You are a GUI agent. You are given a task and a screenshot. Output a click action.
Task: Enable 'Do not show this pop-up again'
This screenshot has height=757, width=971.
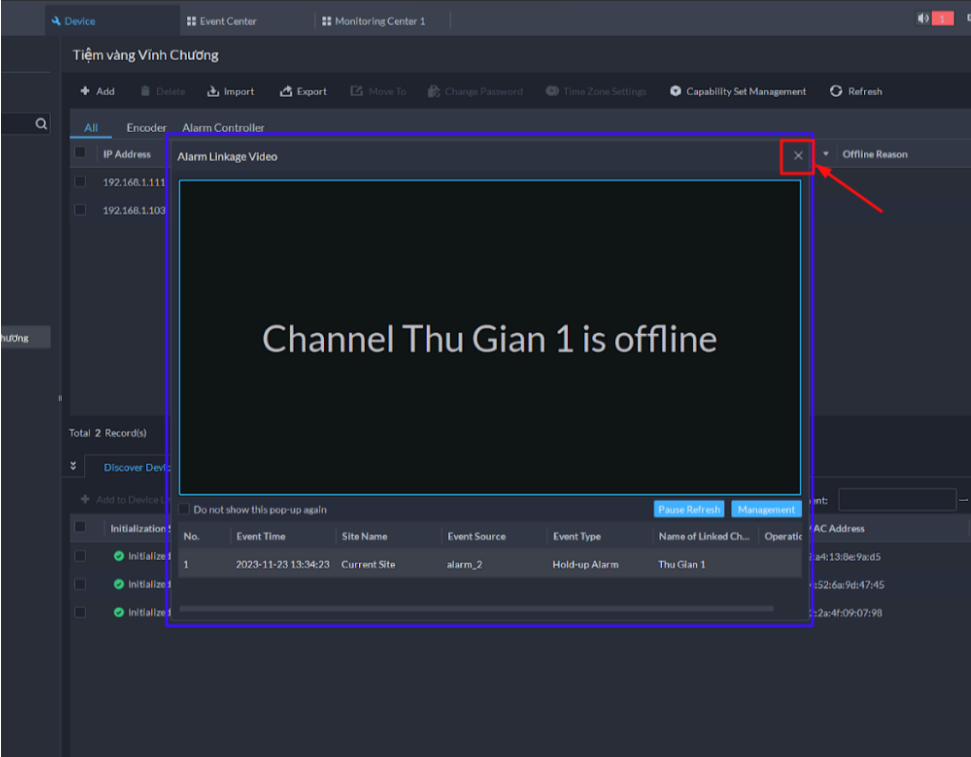coord(184,509)
